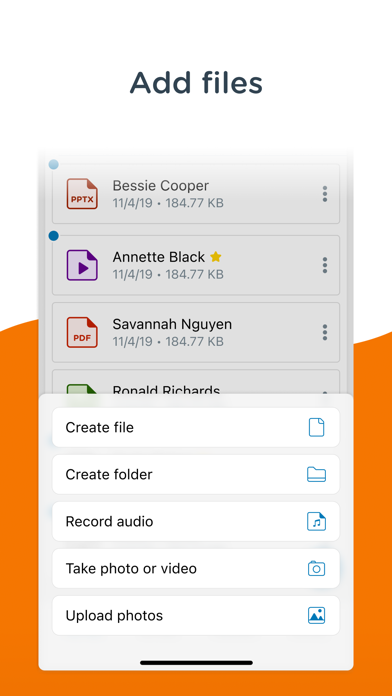Tap date and size under Bessie Cooper

[x=168, y=203]
